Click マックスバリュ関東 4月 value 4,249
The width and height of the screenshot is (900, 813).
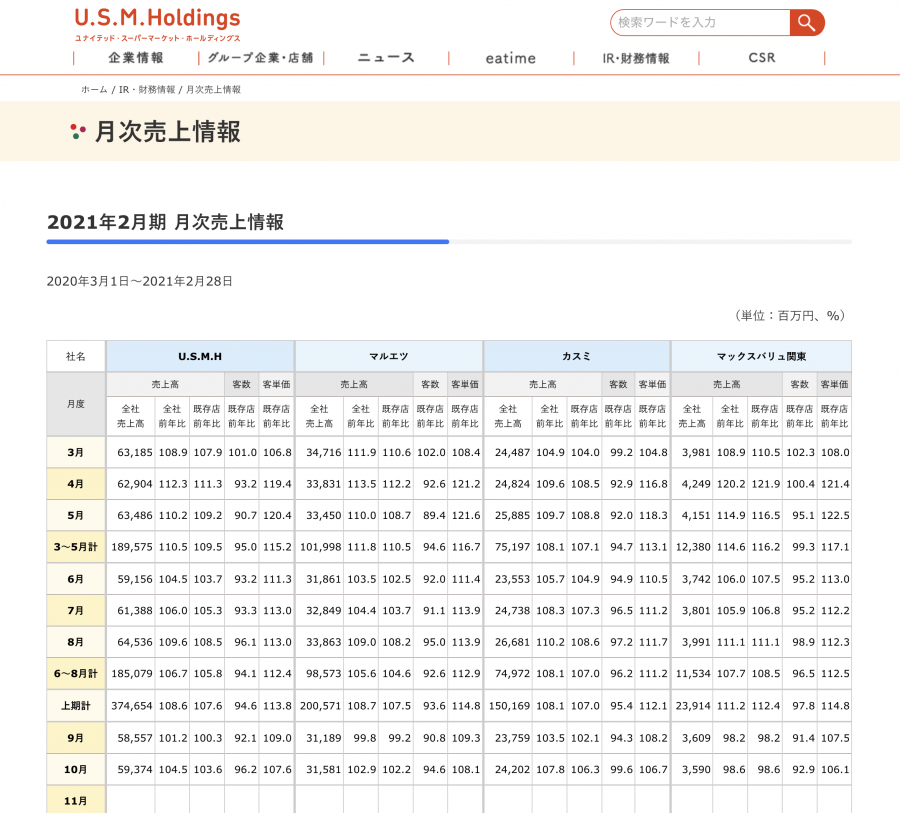(x=696, y=484)
